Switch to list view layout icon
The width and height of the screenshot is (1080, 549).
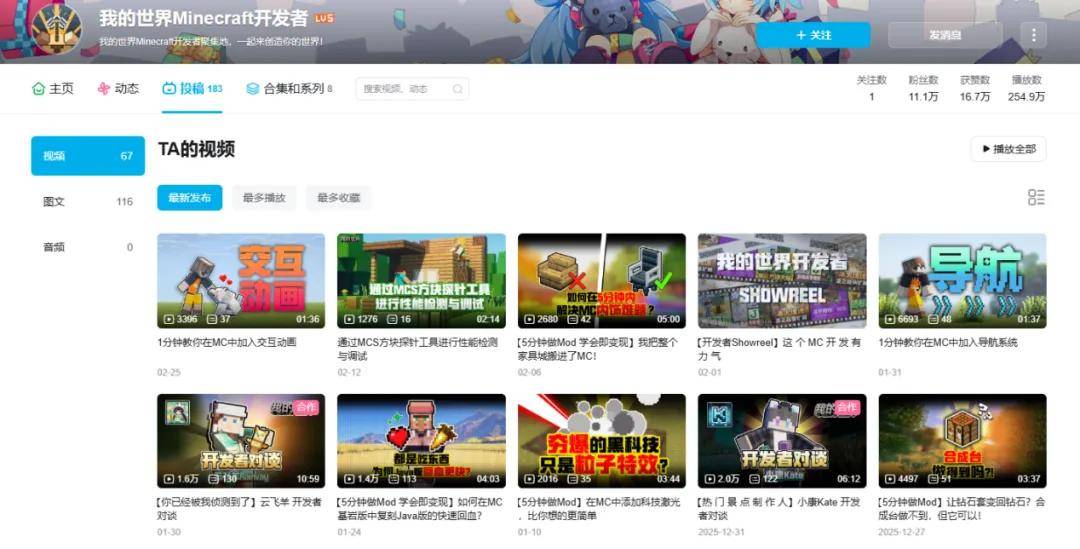coord(1036,198)
